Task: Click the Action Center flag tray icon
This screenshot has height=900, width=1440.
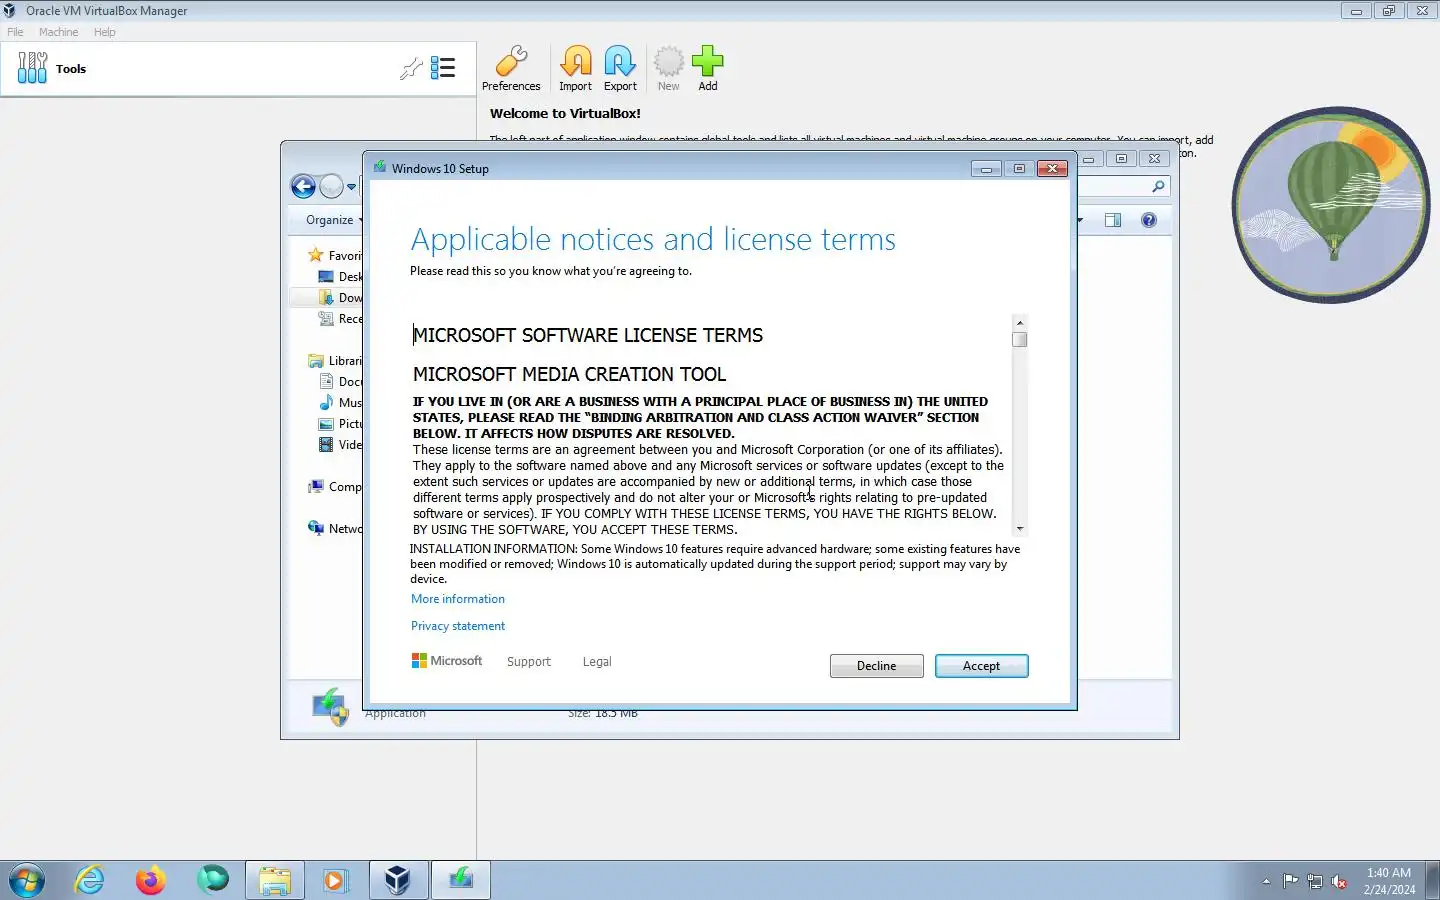Action: pos(1291,881)
